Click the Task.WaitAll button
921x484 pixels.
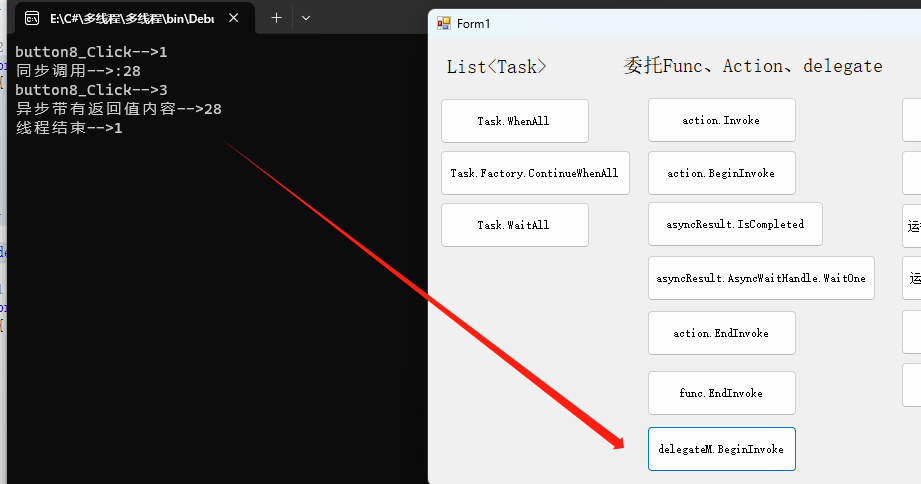pos(515,225)
